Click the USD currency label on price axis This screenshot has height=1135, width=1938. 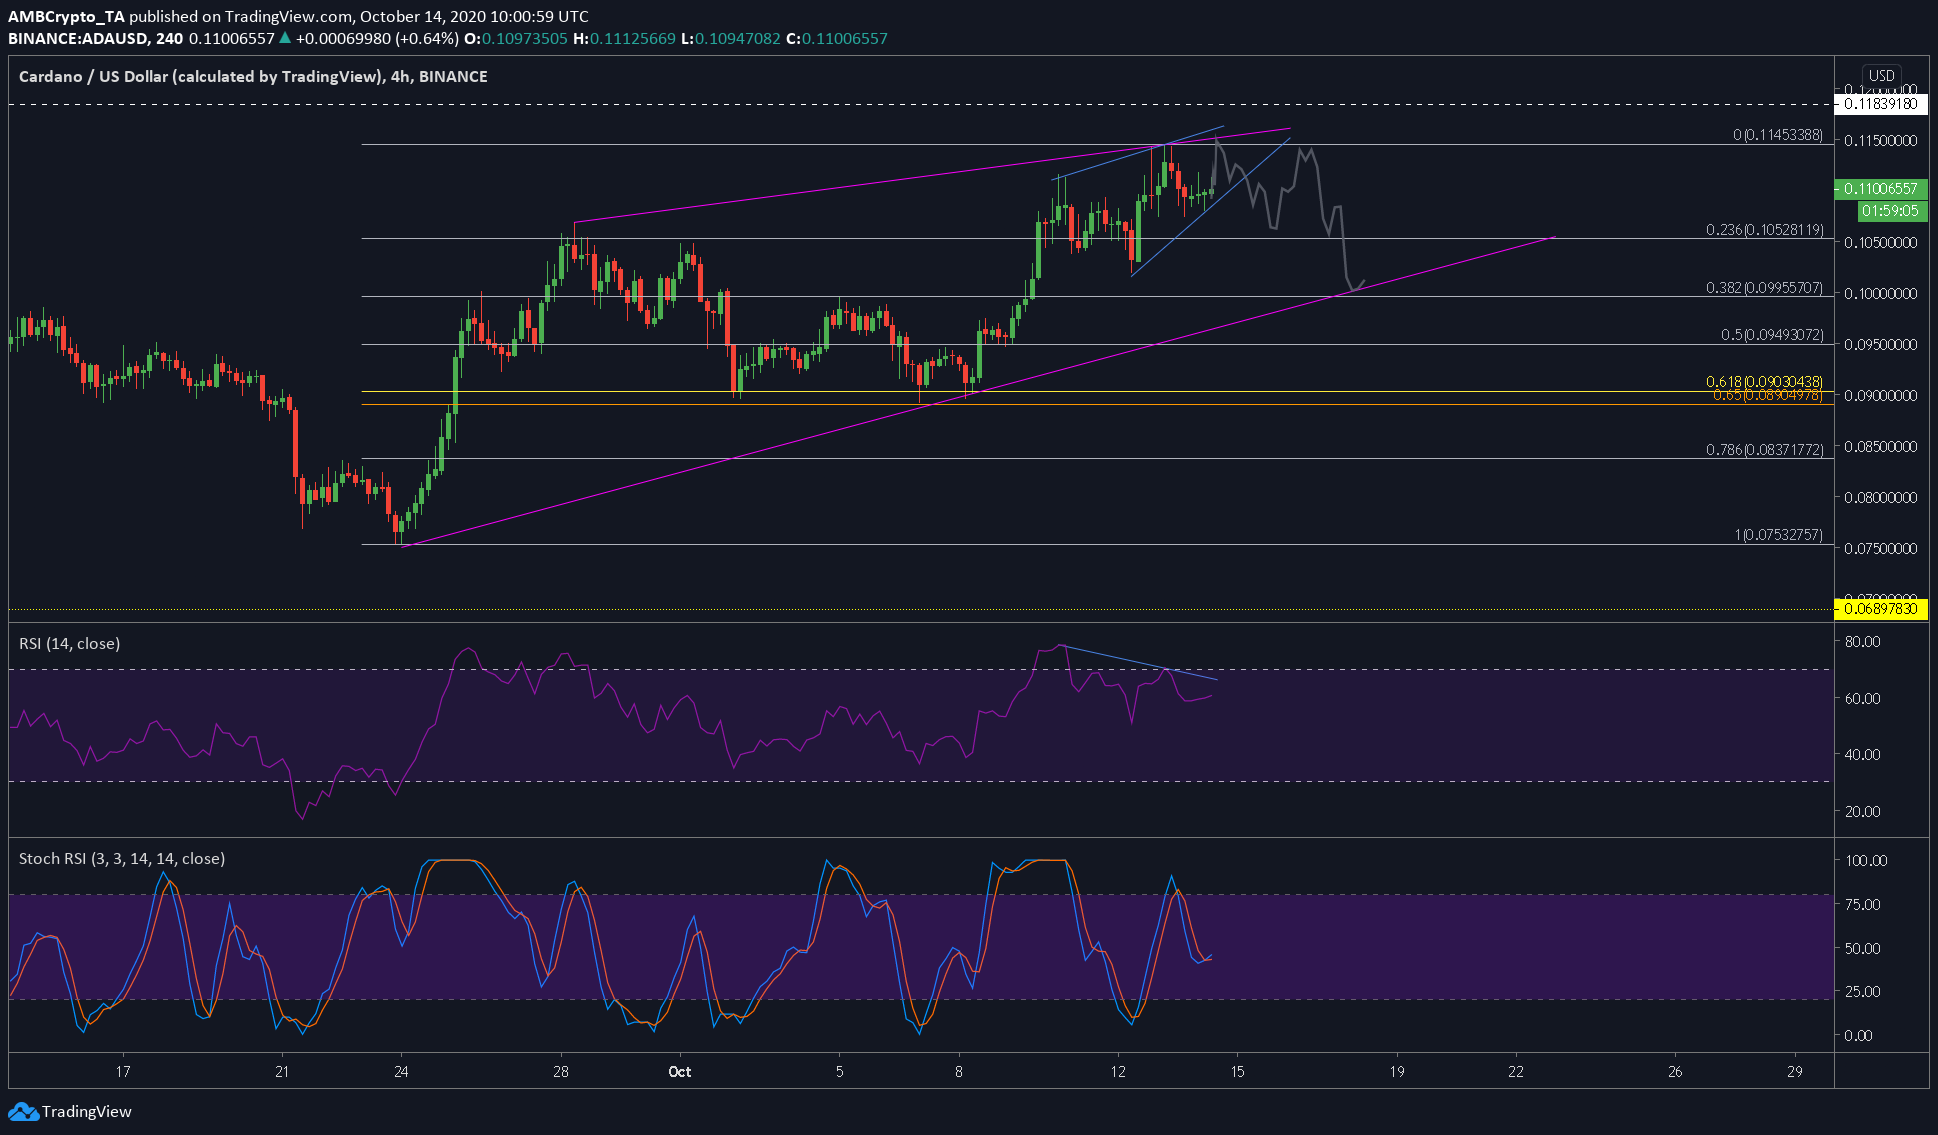pyautogui.click(x=1881, y=76)
